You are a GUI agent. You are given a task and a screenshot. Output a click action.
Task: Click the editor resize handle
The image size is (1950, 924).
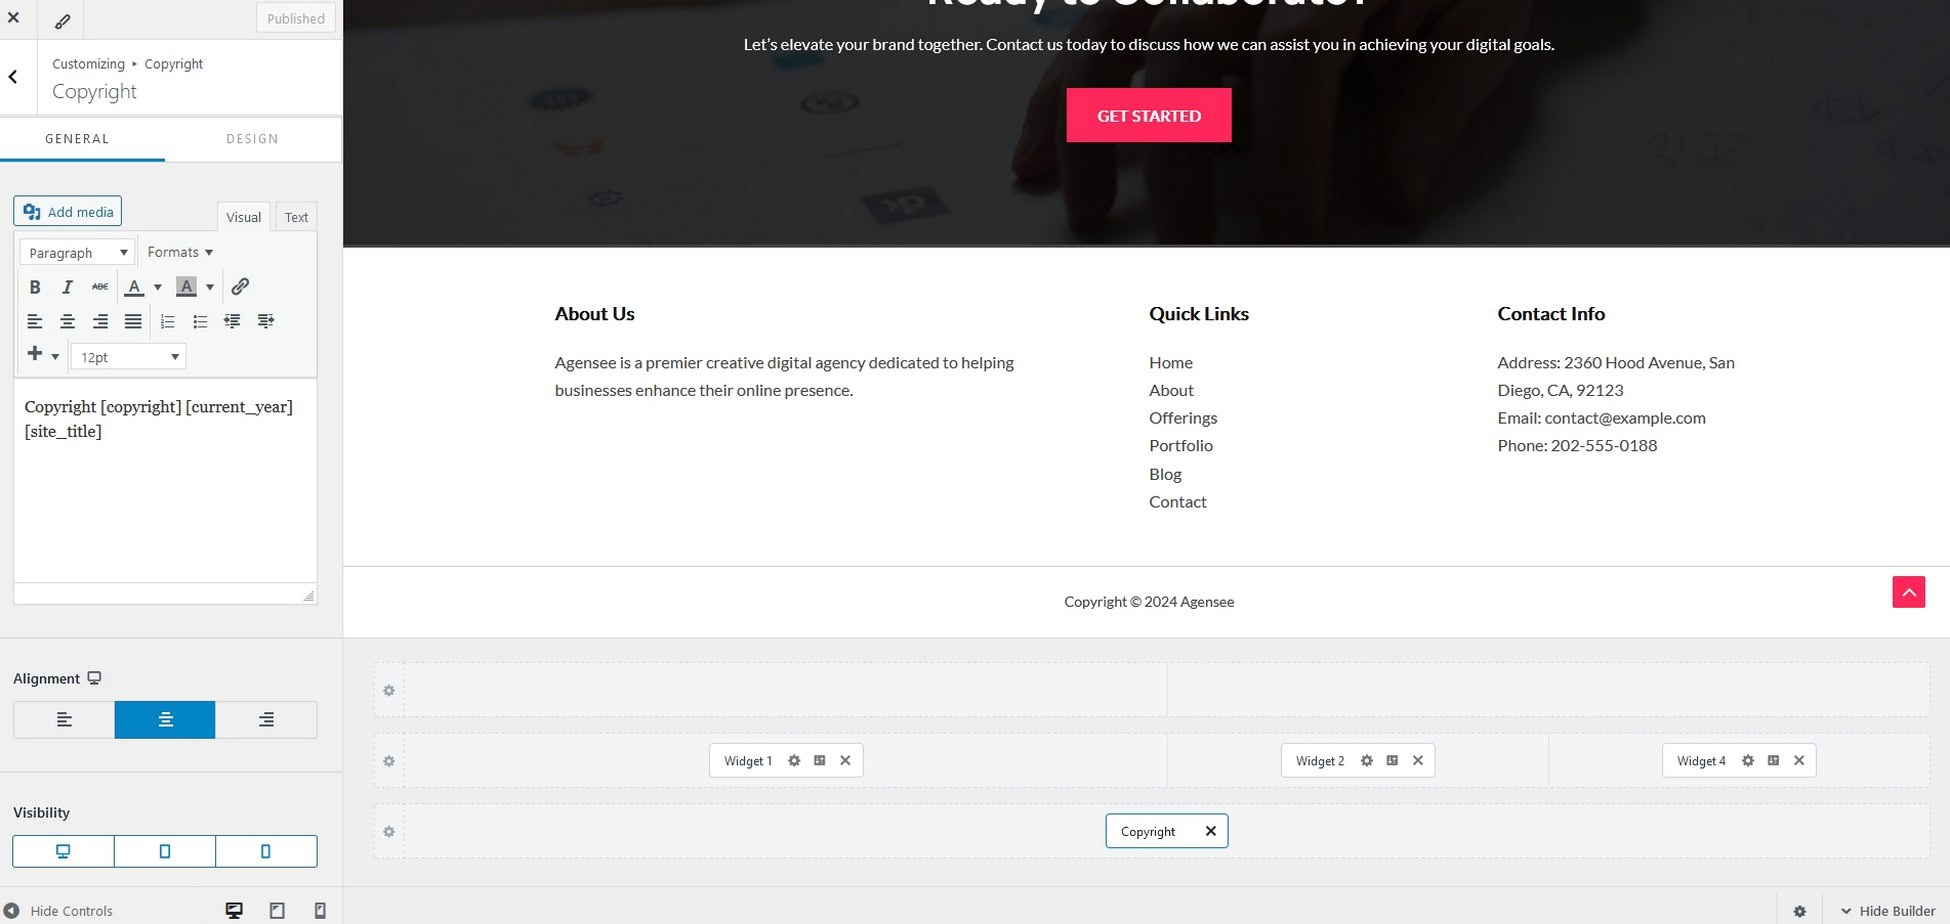point(308,595)
